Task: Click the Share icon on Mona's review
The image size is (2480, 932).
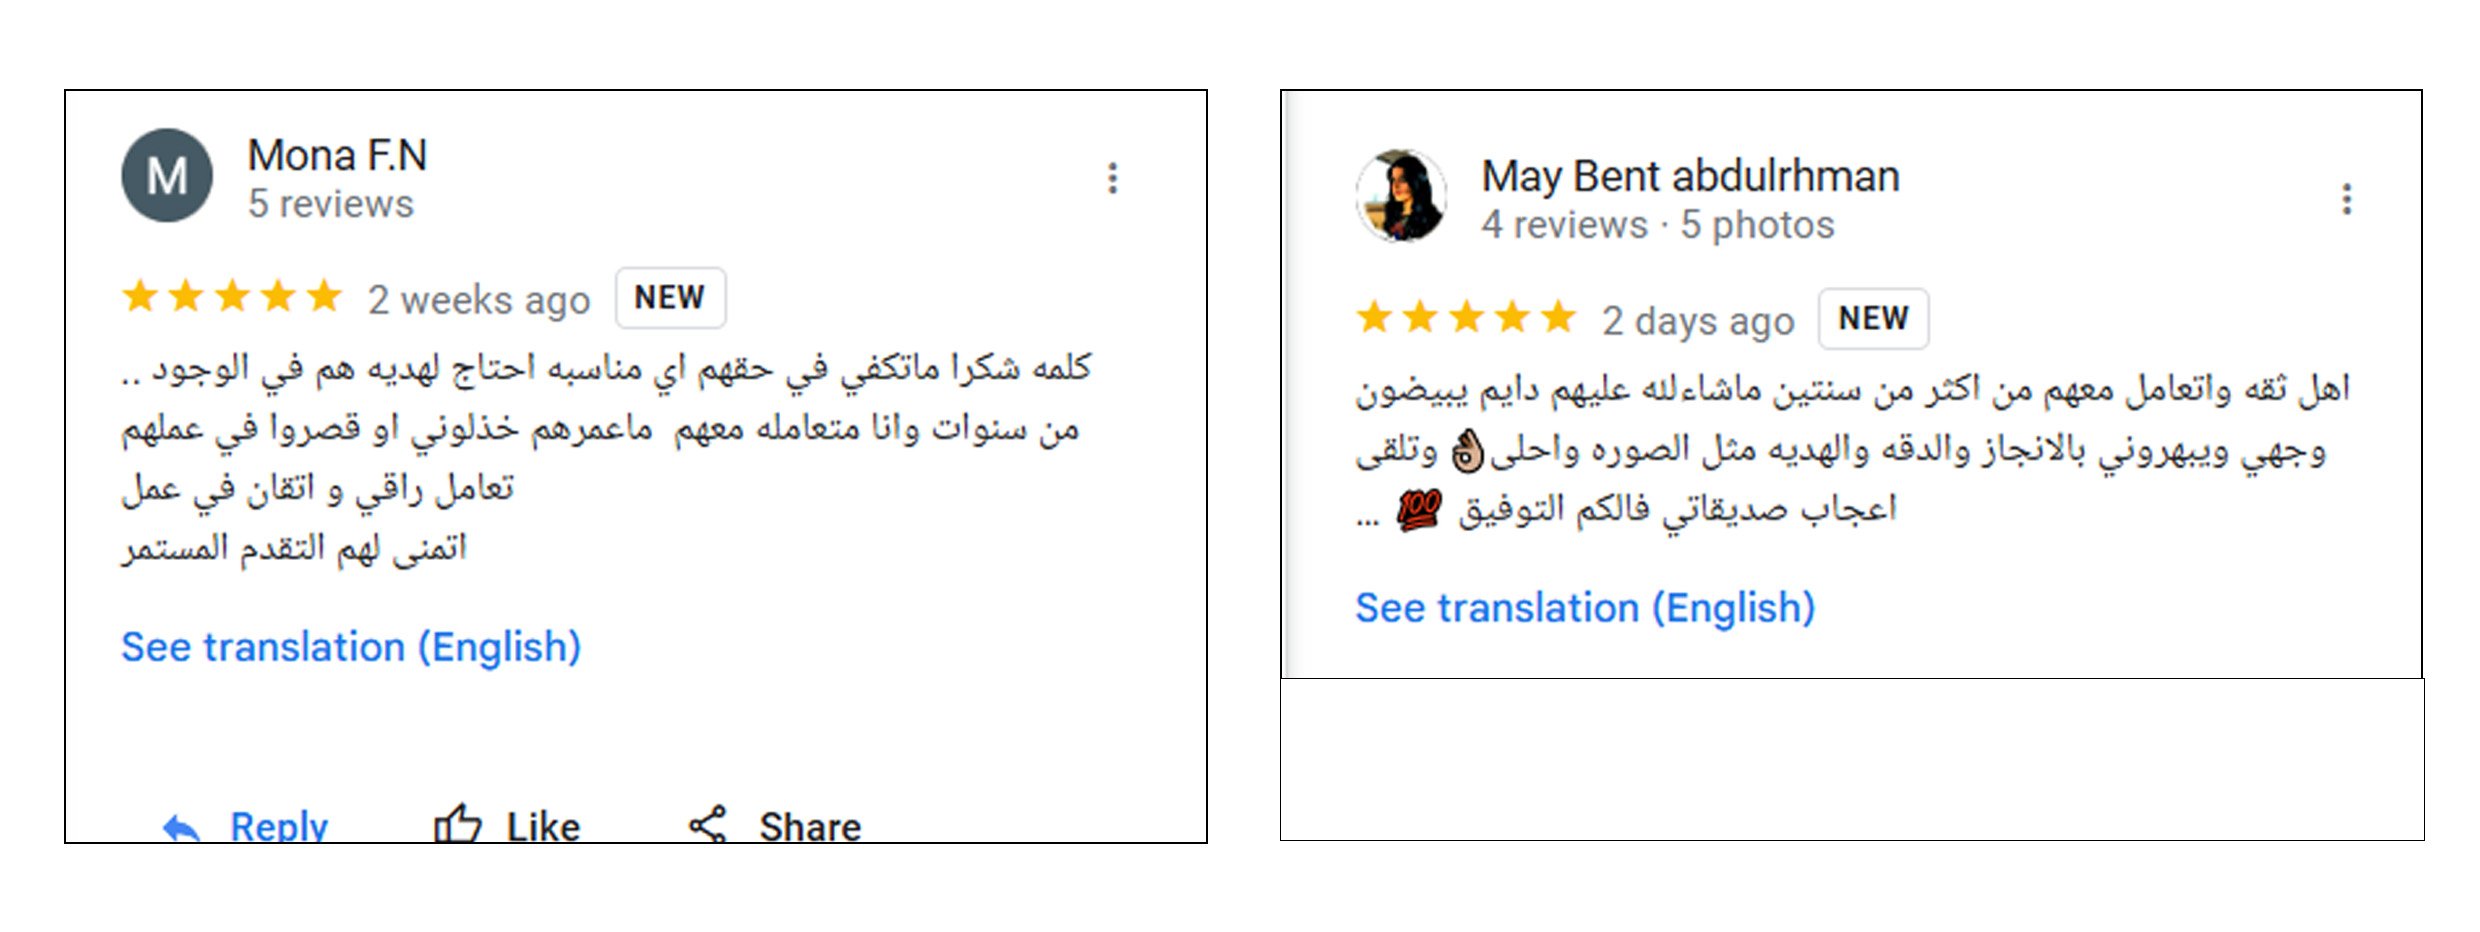Action: [x=708, y=825]
